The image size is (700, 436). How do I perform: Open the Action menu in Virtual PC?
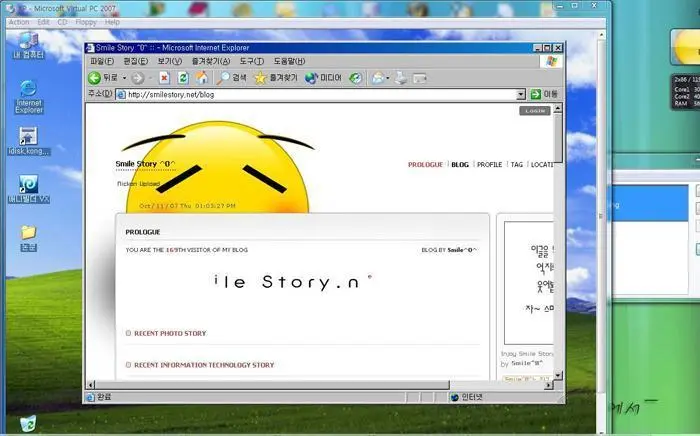tap(19, 22)
